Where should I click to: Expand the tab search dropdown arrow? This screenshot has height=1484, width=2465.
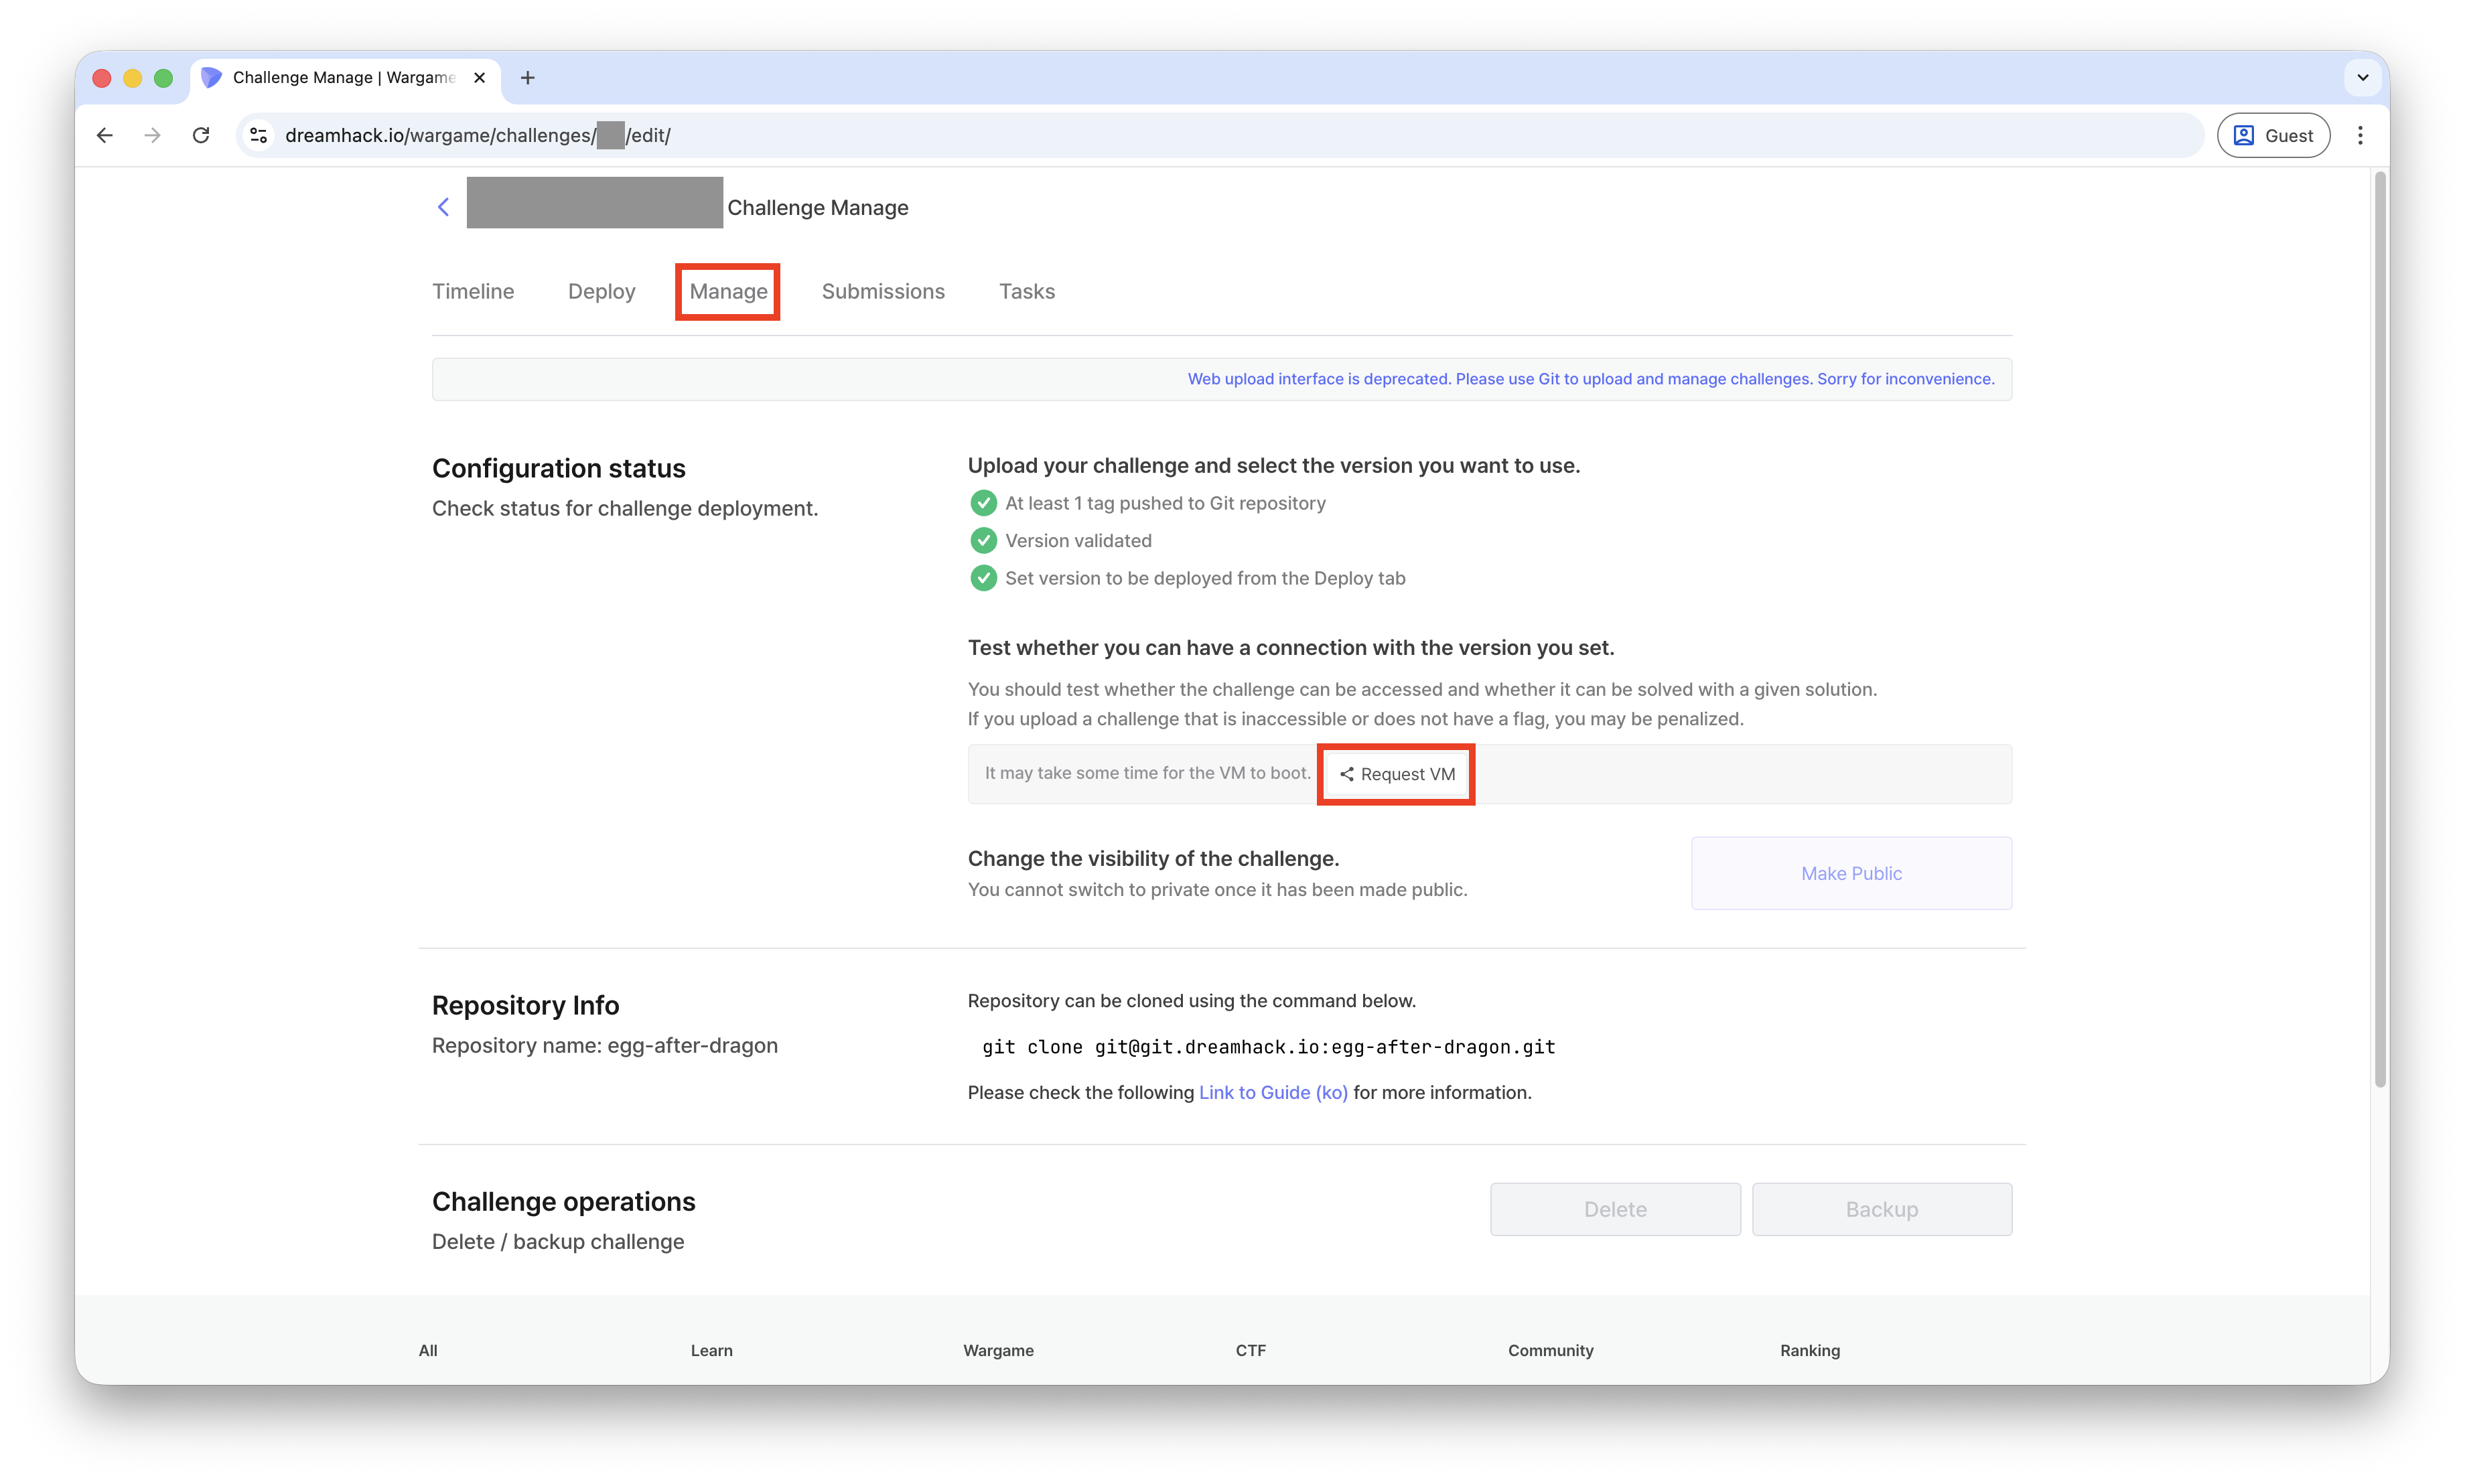point(2363,78)
